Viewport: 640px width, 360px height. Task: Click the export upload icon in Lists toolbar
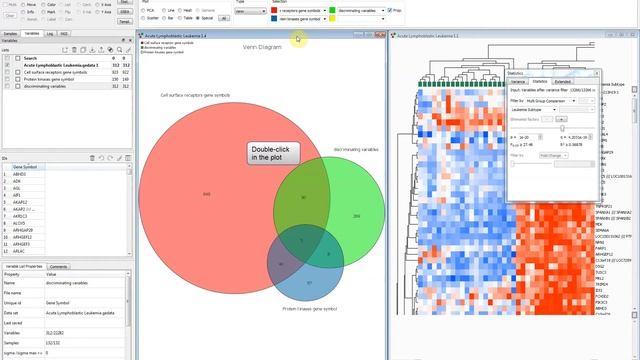click(x=101, y=50)
